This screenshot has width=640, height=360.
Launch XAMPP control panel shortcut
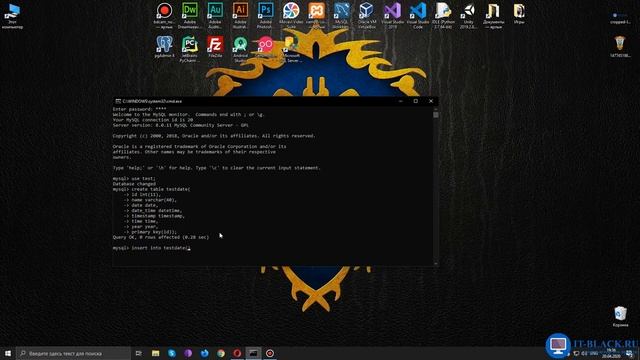(x=316, y=16)
